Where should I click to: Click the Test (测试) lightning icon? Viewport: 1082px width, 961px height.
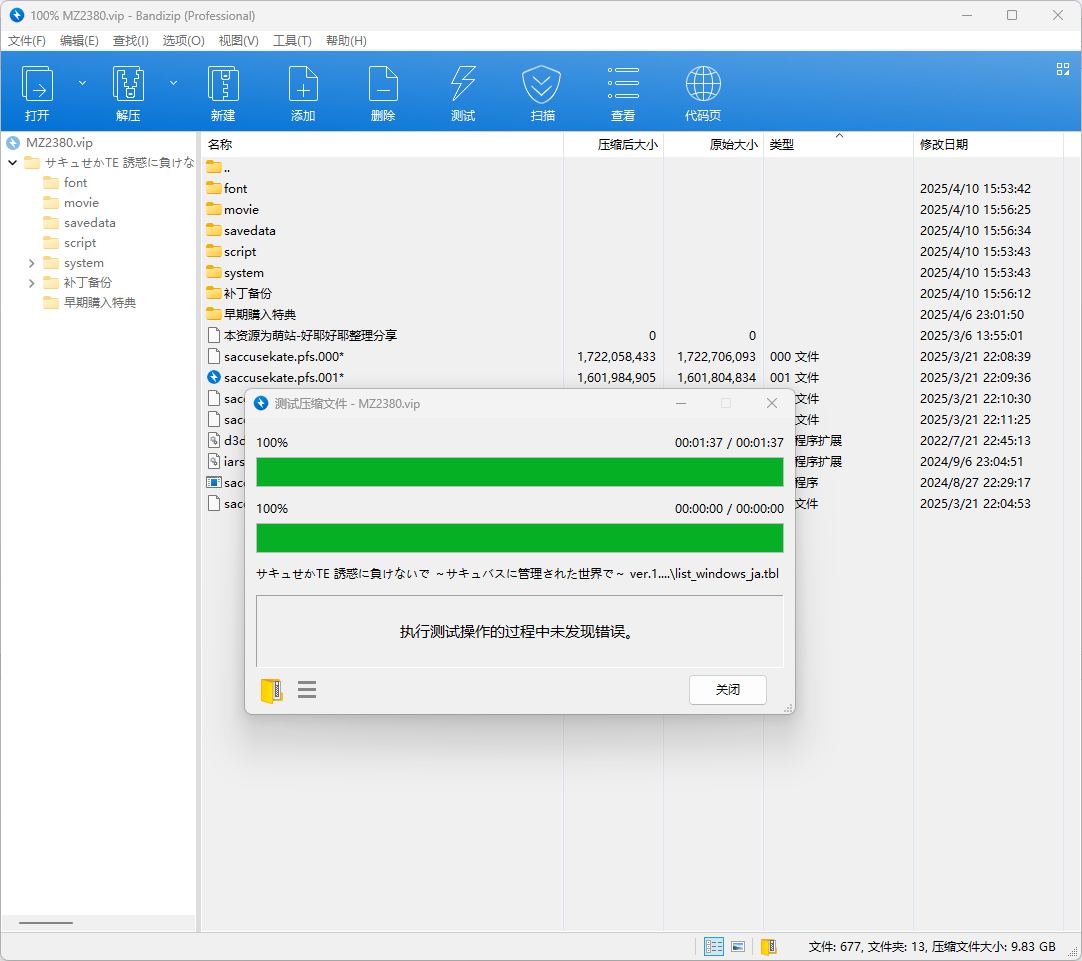click(463, 85)
